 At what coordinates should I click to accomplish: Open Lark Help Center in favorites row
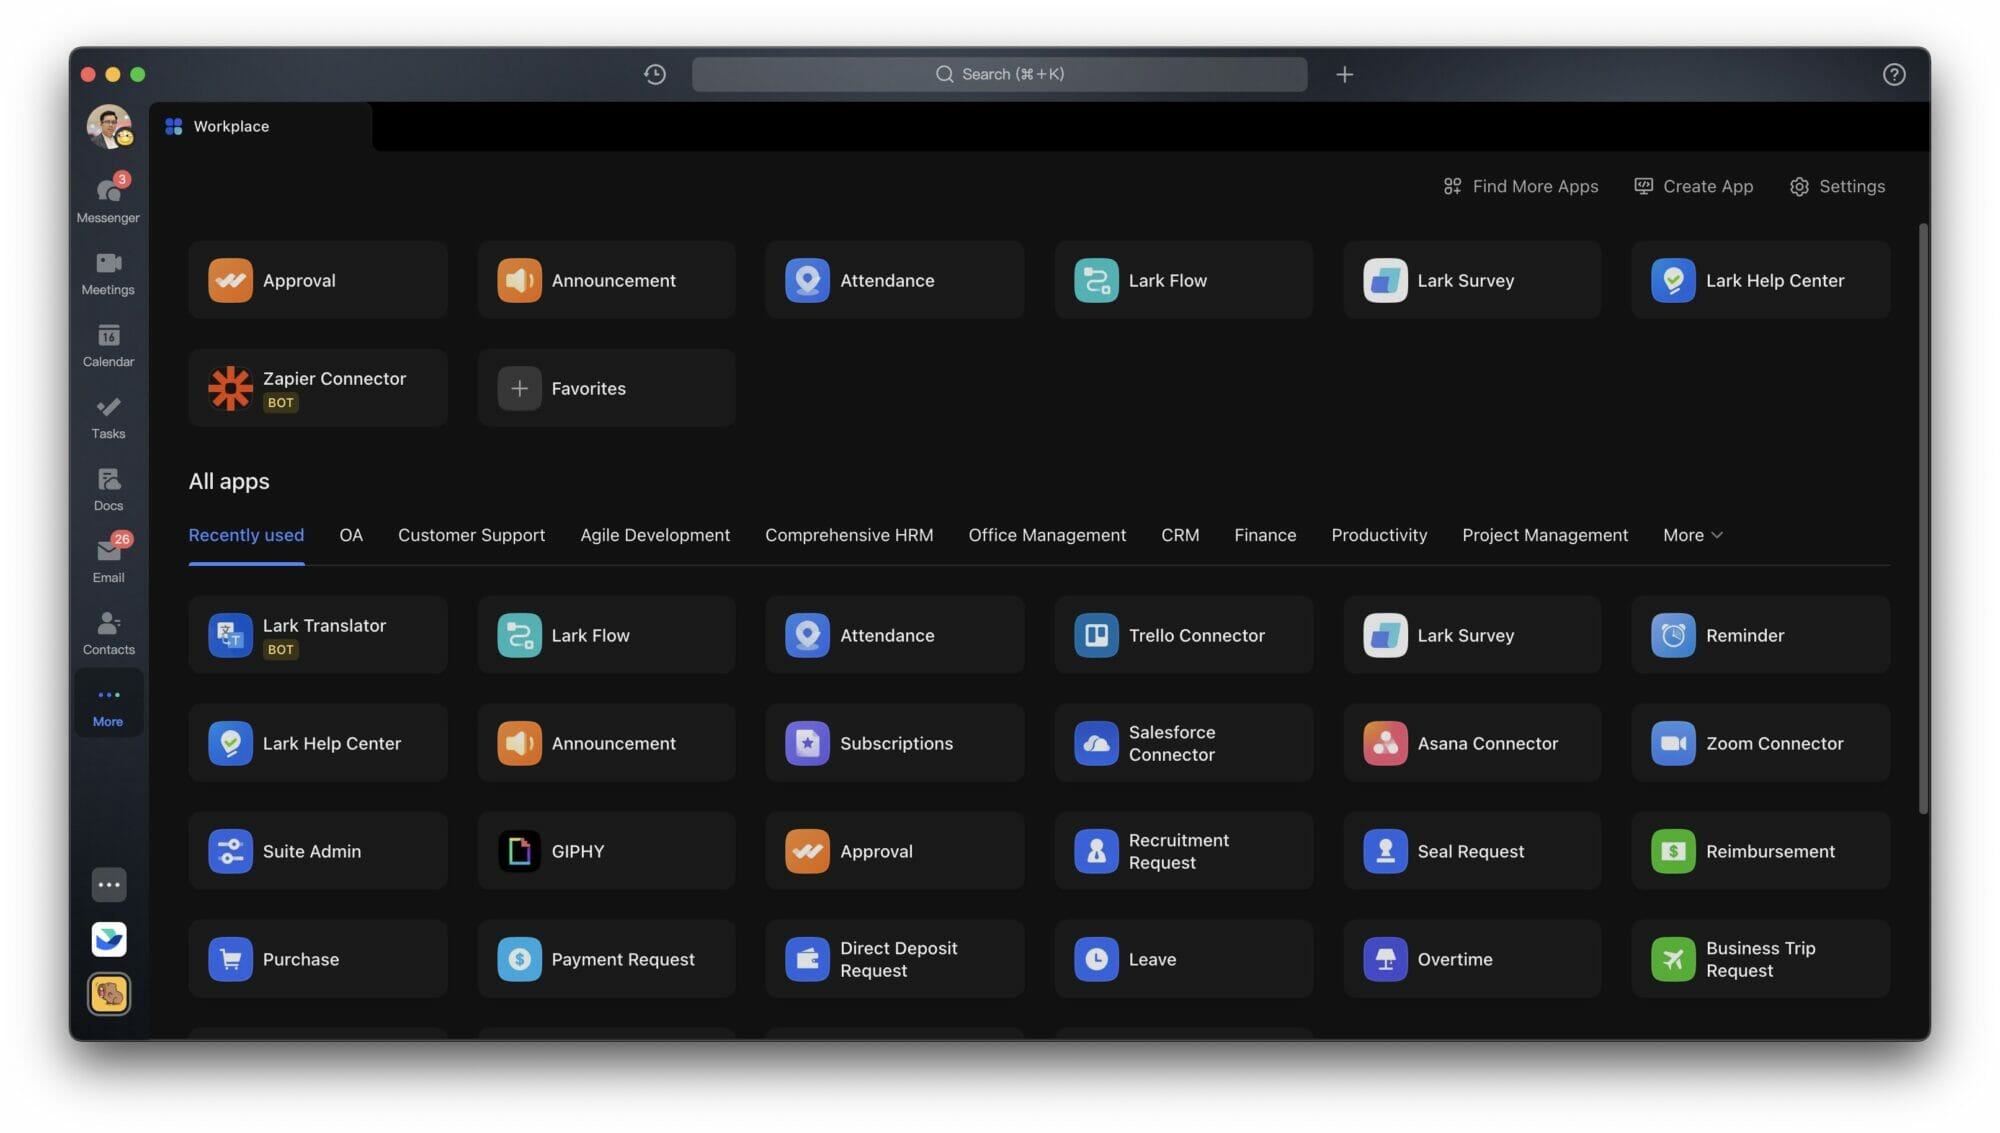pos(1760,280)
